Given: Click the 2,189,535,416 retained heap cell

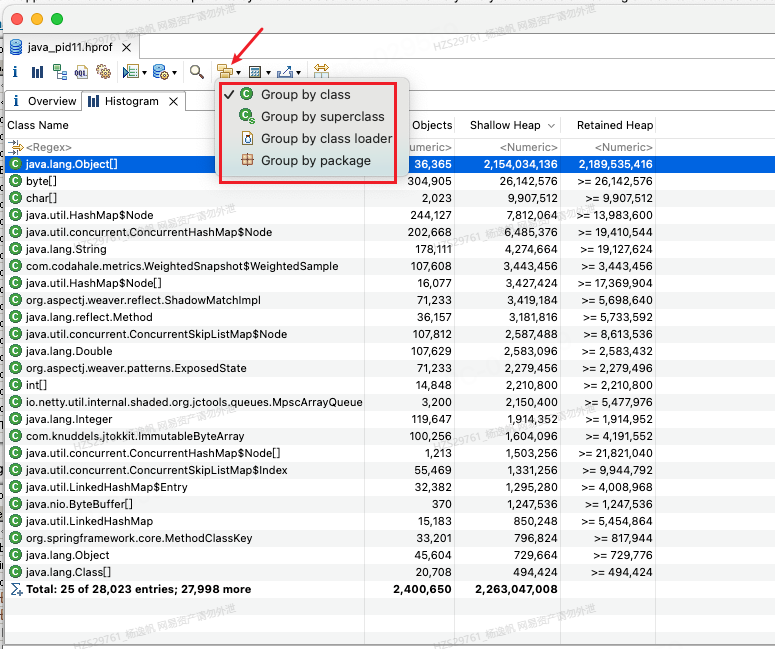Looking at the screenshot, I should coord(615,164).
